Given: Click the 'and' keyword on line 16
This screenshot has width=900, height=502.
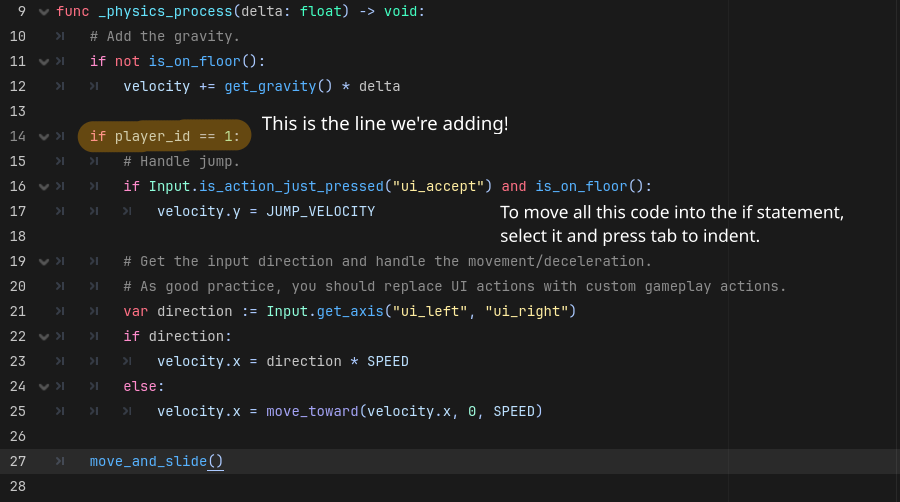Looking at the screenshot, I should [x=514, y=186].
